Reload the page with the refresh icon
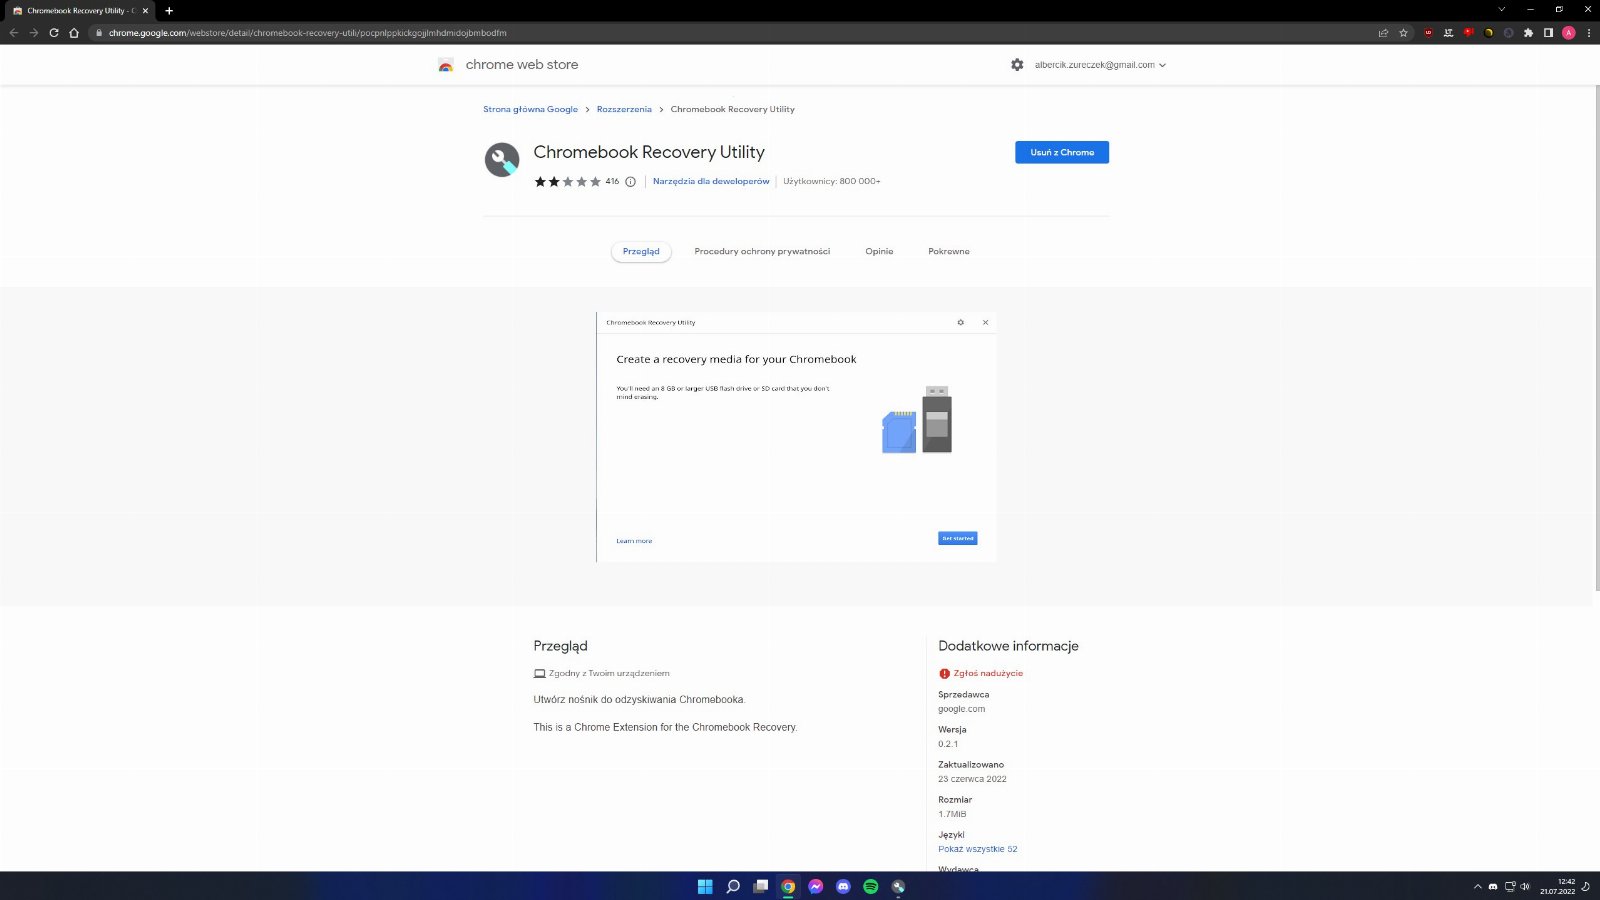This screenshot has height=900, width=1600. pos(54,33)
